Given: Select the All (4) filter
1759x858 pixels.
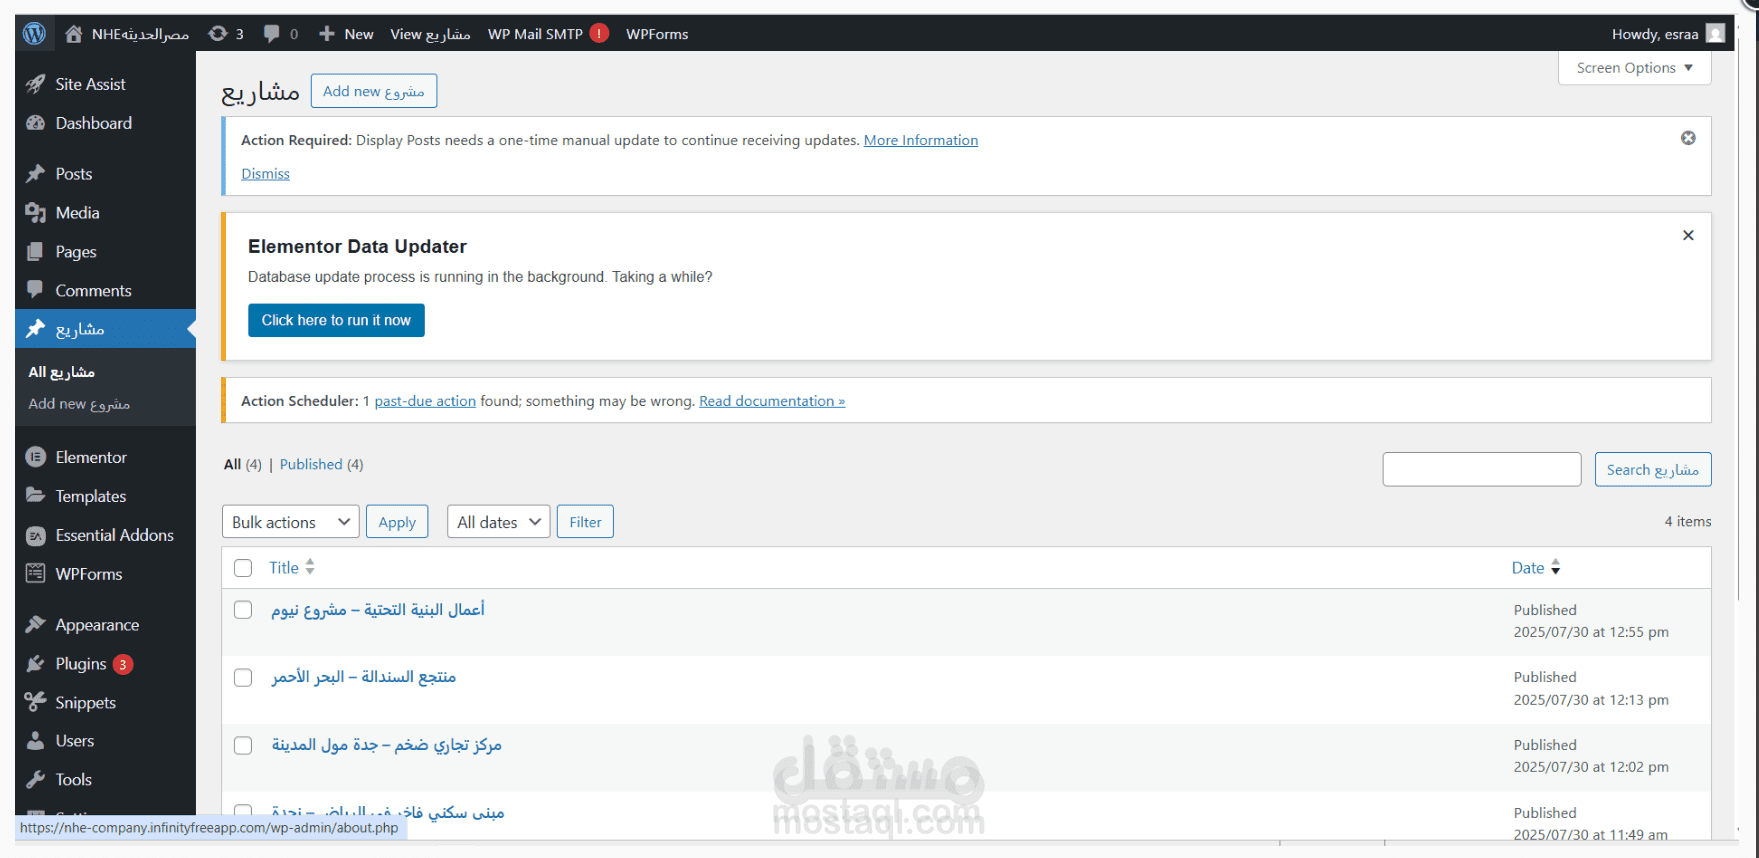Looking at the screenshot, I should (x=243, y=464).
